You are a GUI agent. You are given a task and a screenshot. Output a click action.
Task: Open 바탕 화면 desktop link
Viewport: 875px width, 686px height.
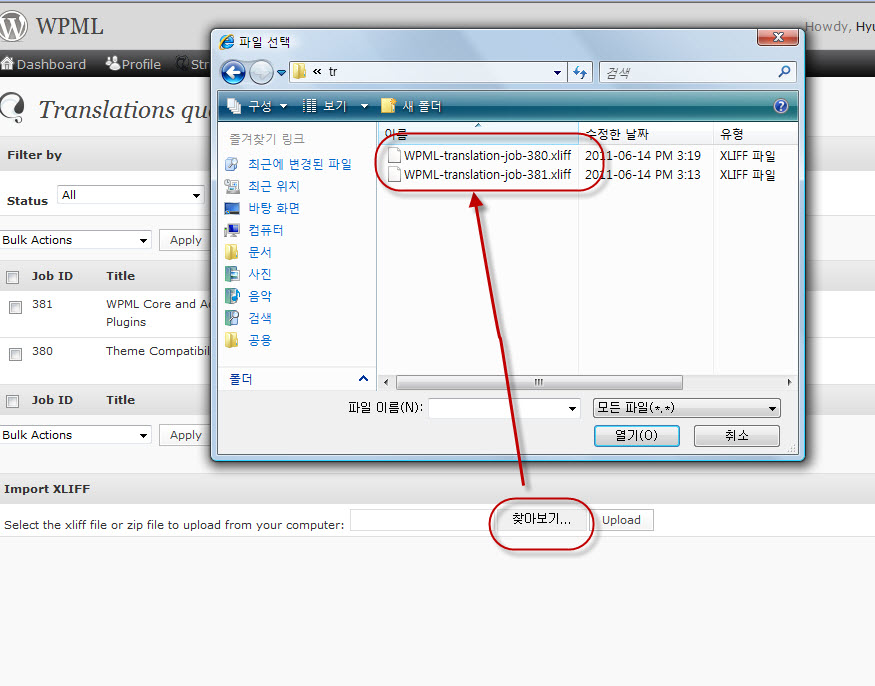click(273, 208)
